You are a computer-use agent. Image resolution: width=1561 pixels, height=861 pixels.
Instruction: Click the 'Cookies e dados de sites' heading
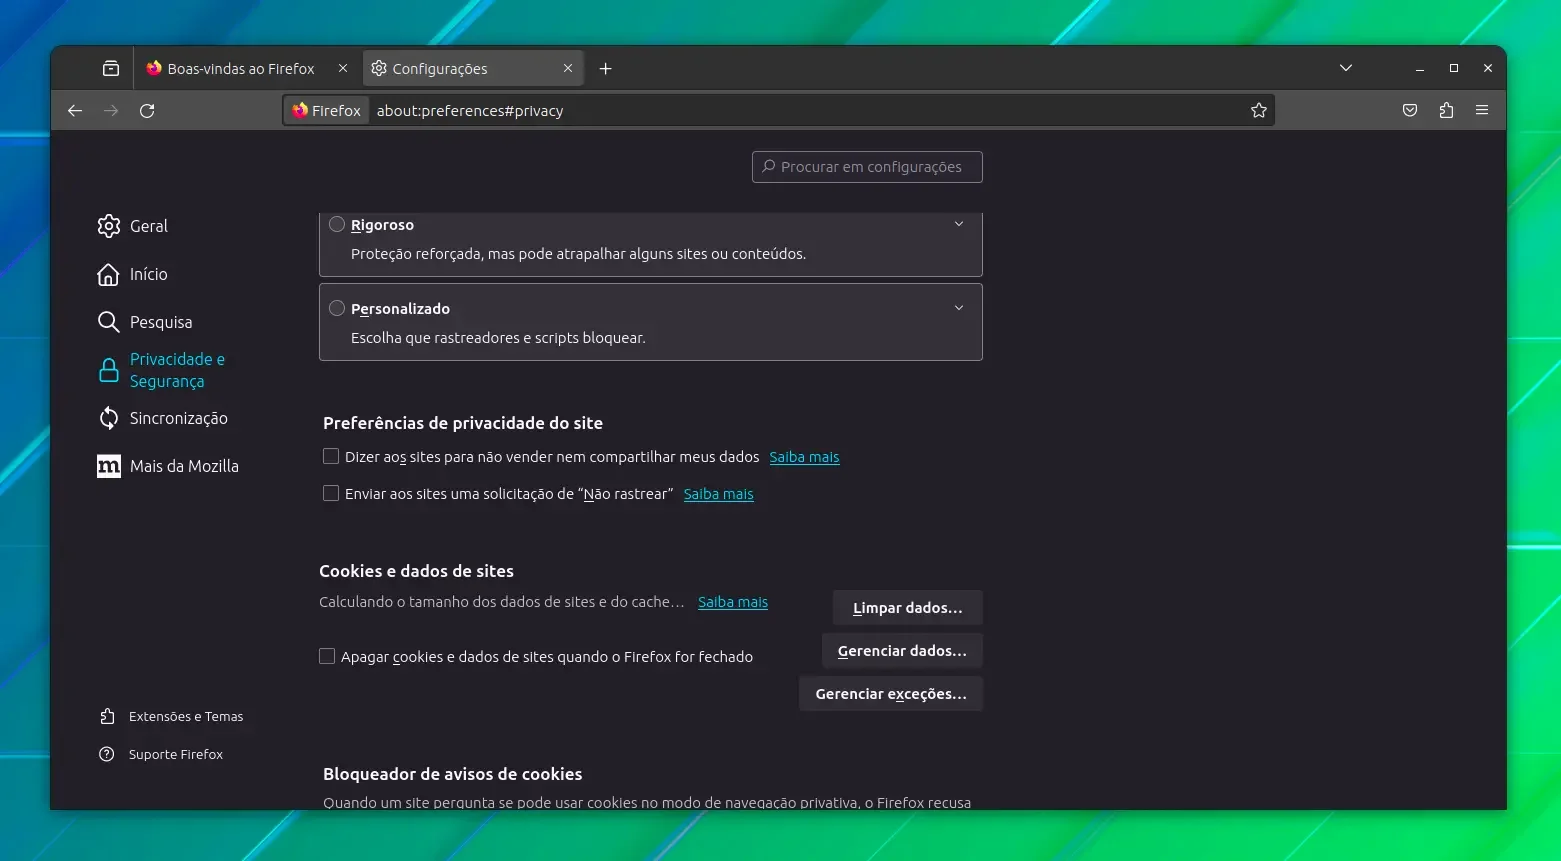click(x=416, y=571)
